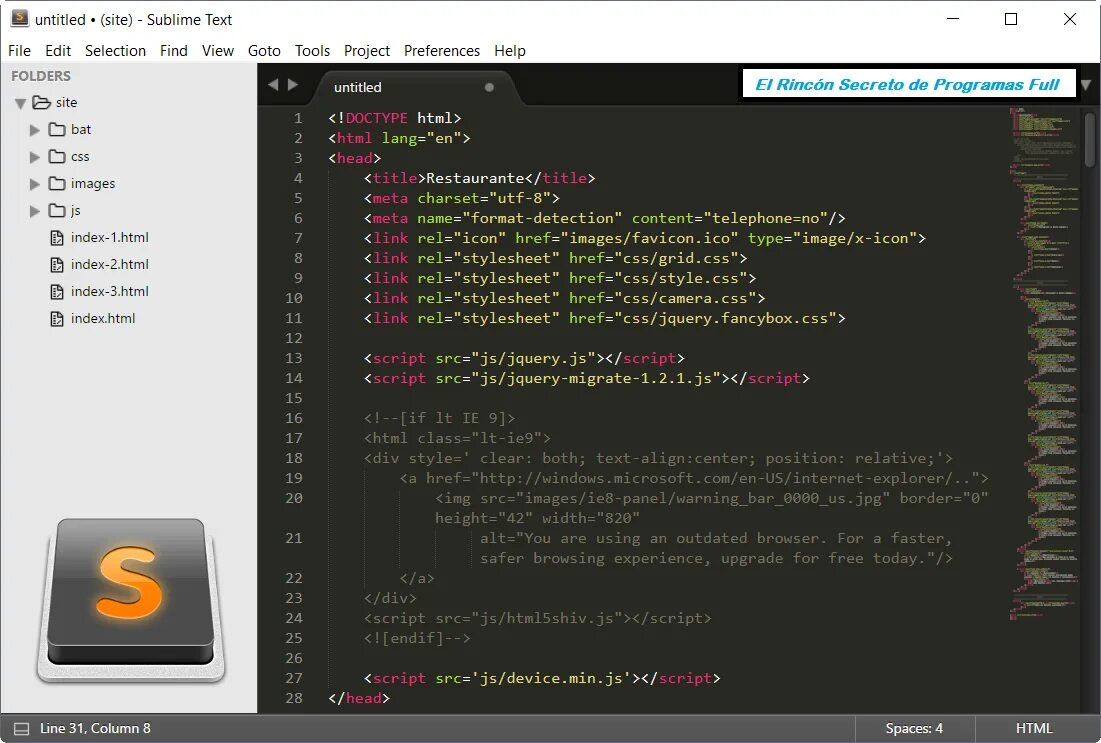Screen dimensions: 1101x743
Task: Click the css folder icon
Action: click(x=57, y=156)
